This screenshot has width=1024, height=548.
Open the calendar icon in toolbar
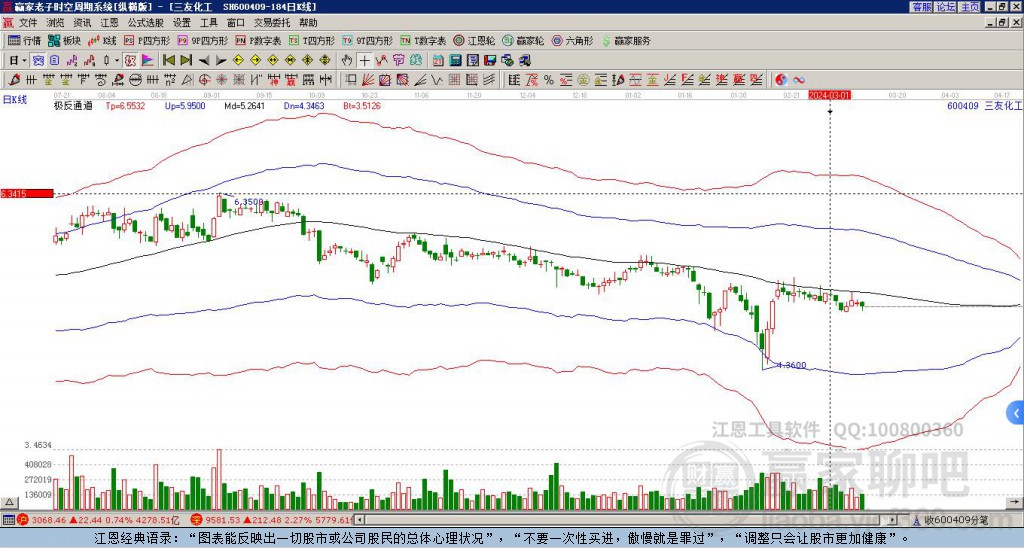(x=438, y=61)
